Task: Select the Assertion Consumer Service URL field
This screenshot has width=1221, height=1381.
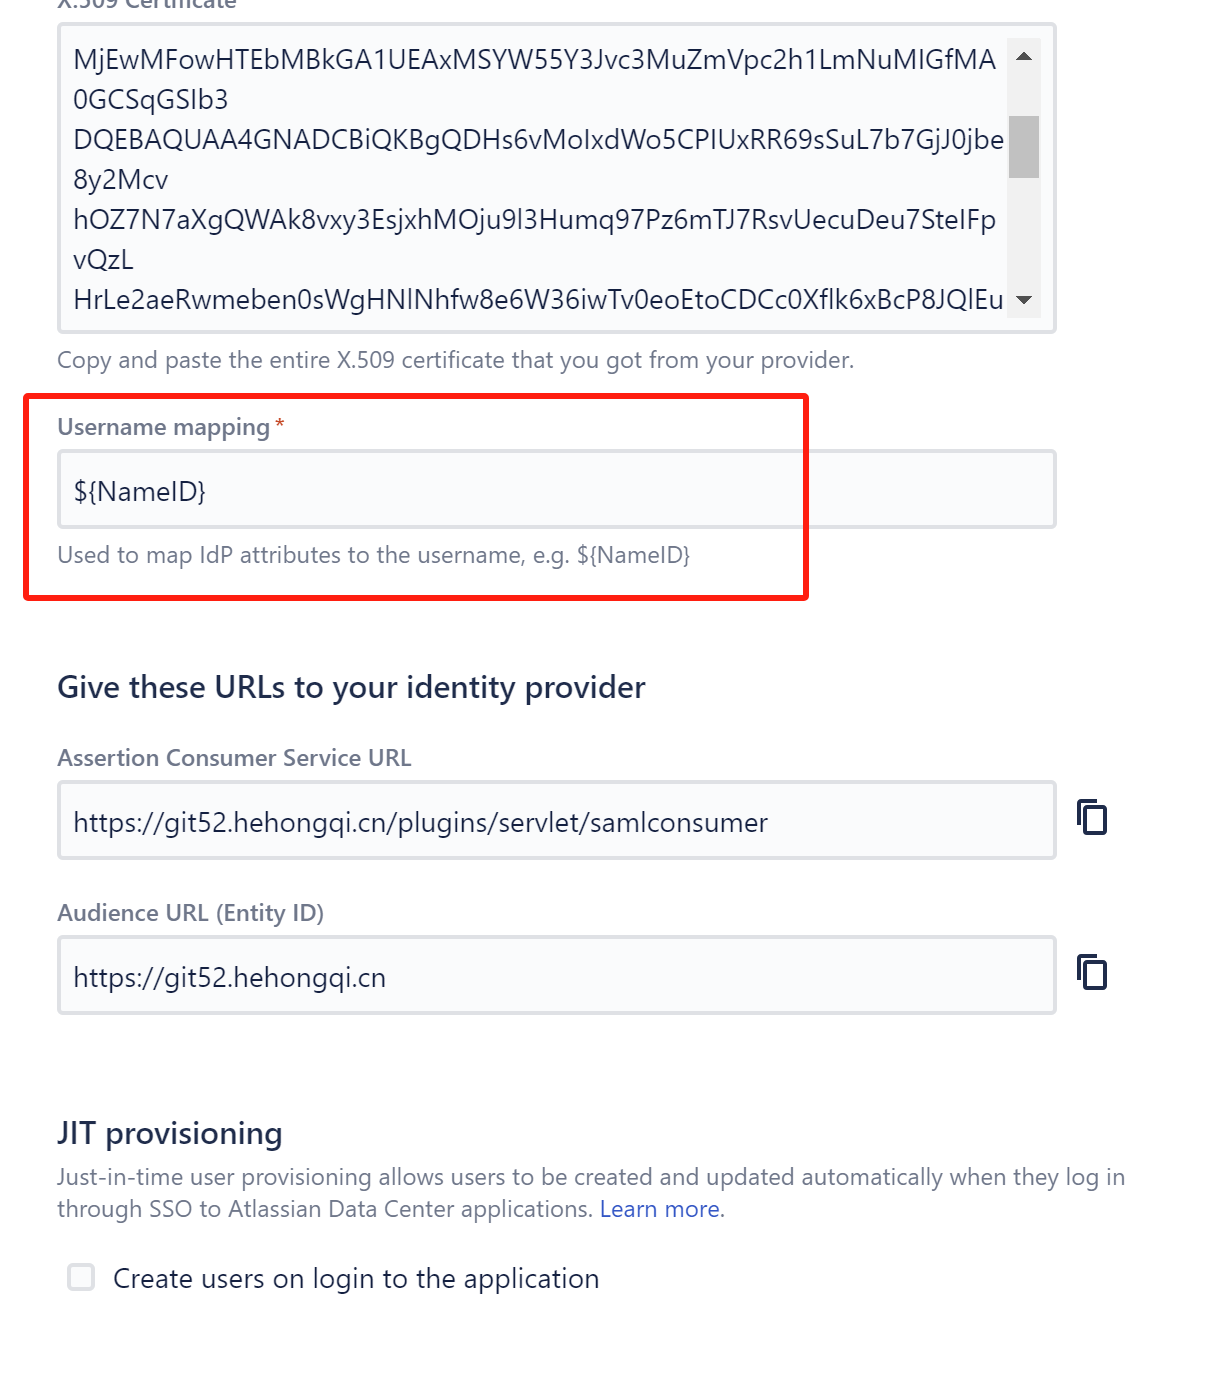Action: [556, 821]
